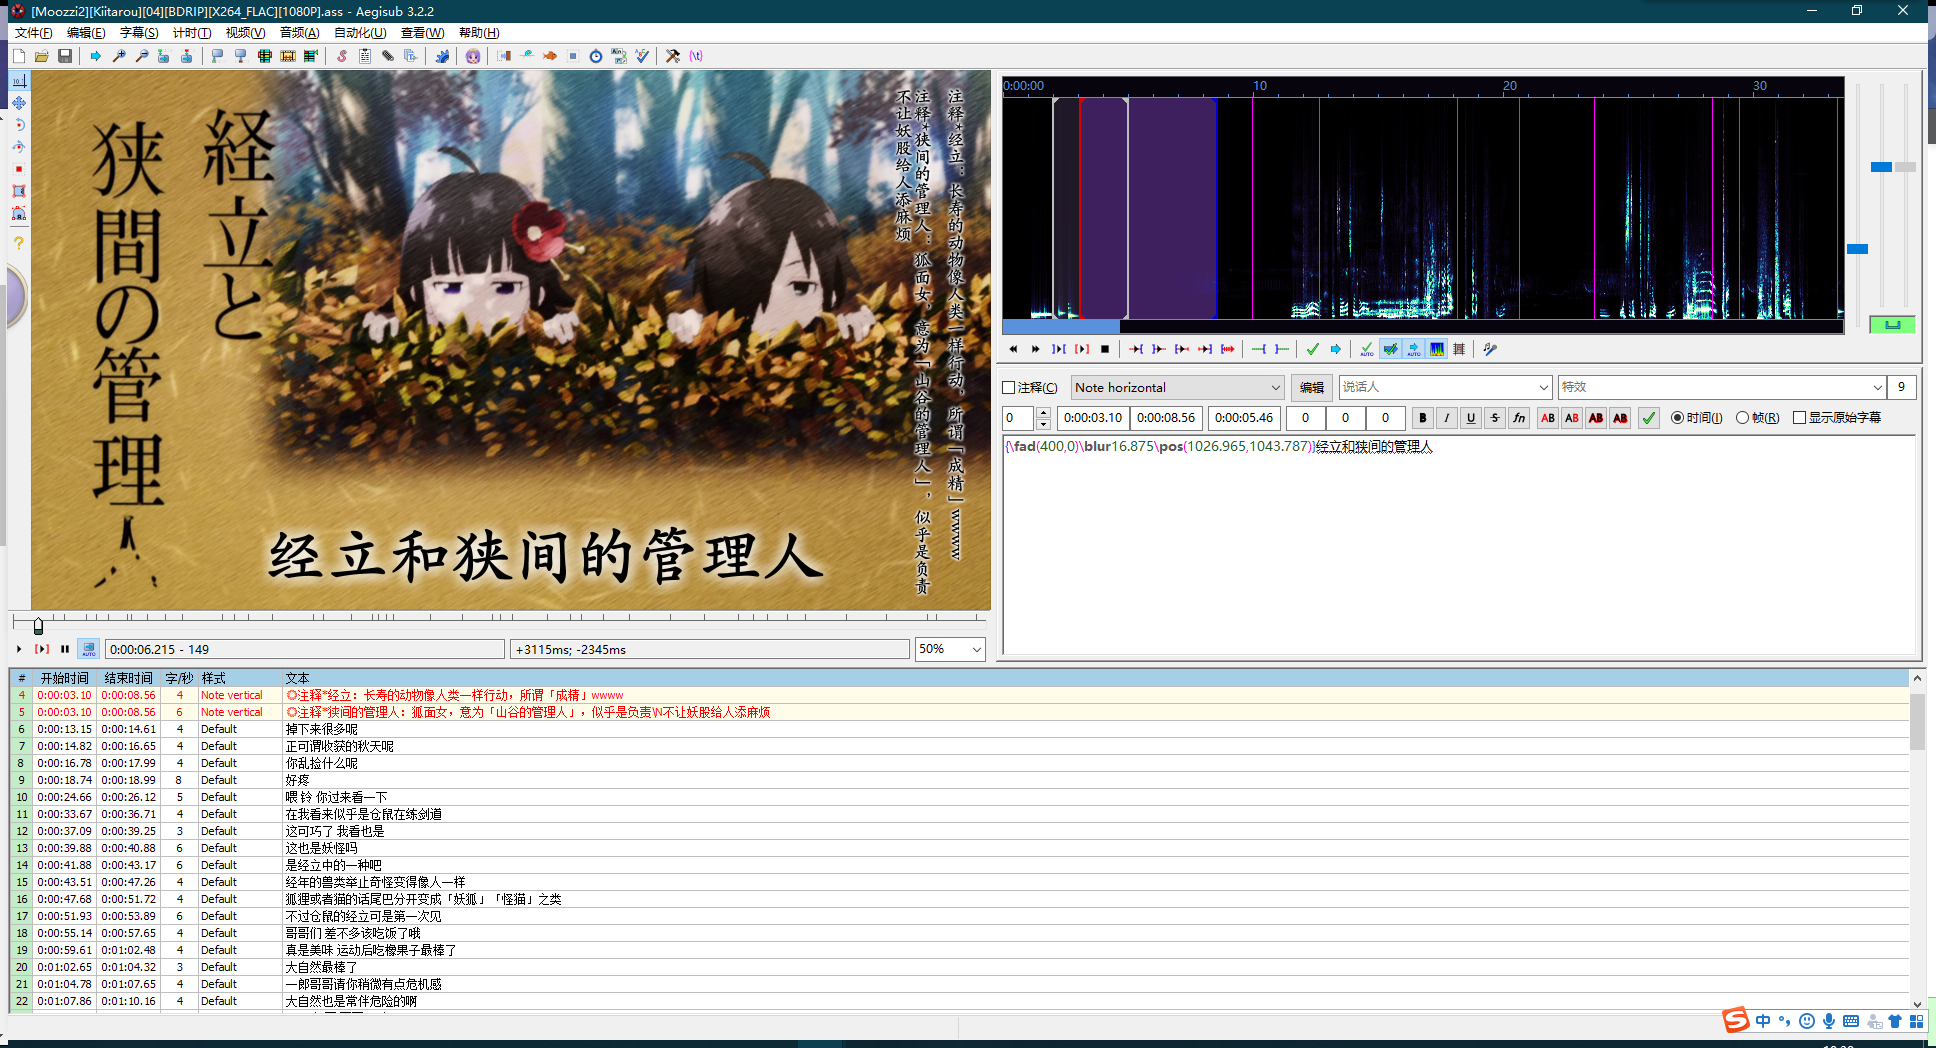Select the rectangle clip visual tool
Image resolution: width=1936 pixels, height=1048 pixels.
click(x=19, y=191)
